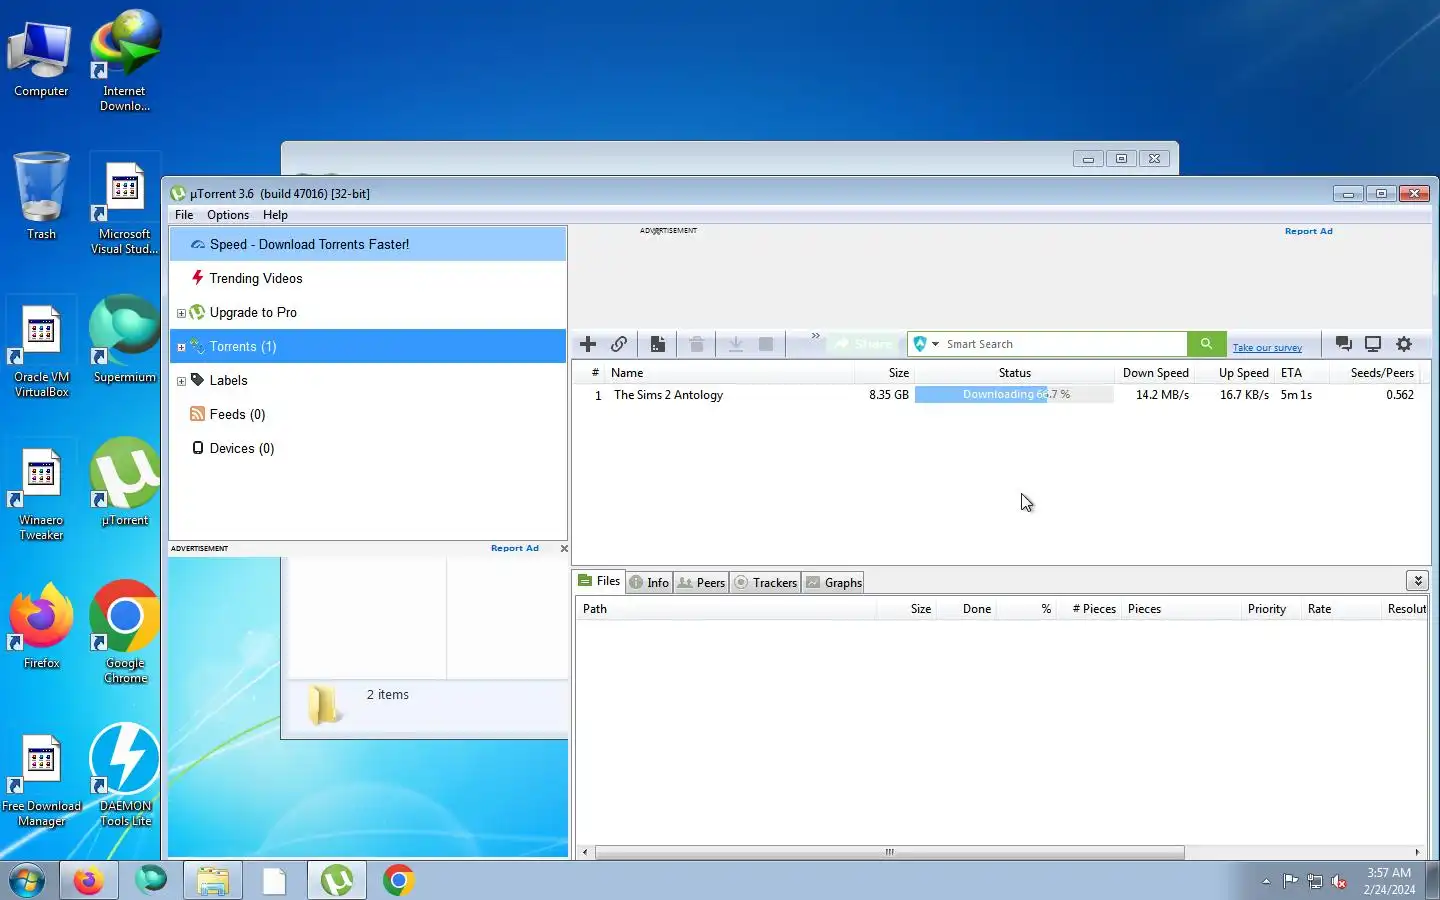Click the DAEMON Tools Lite desktop icon
Screen dimensions: 1440x900
point(125,776)
